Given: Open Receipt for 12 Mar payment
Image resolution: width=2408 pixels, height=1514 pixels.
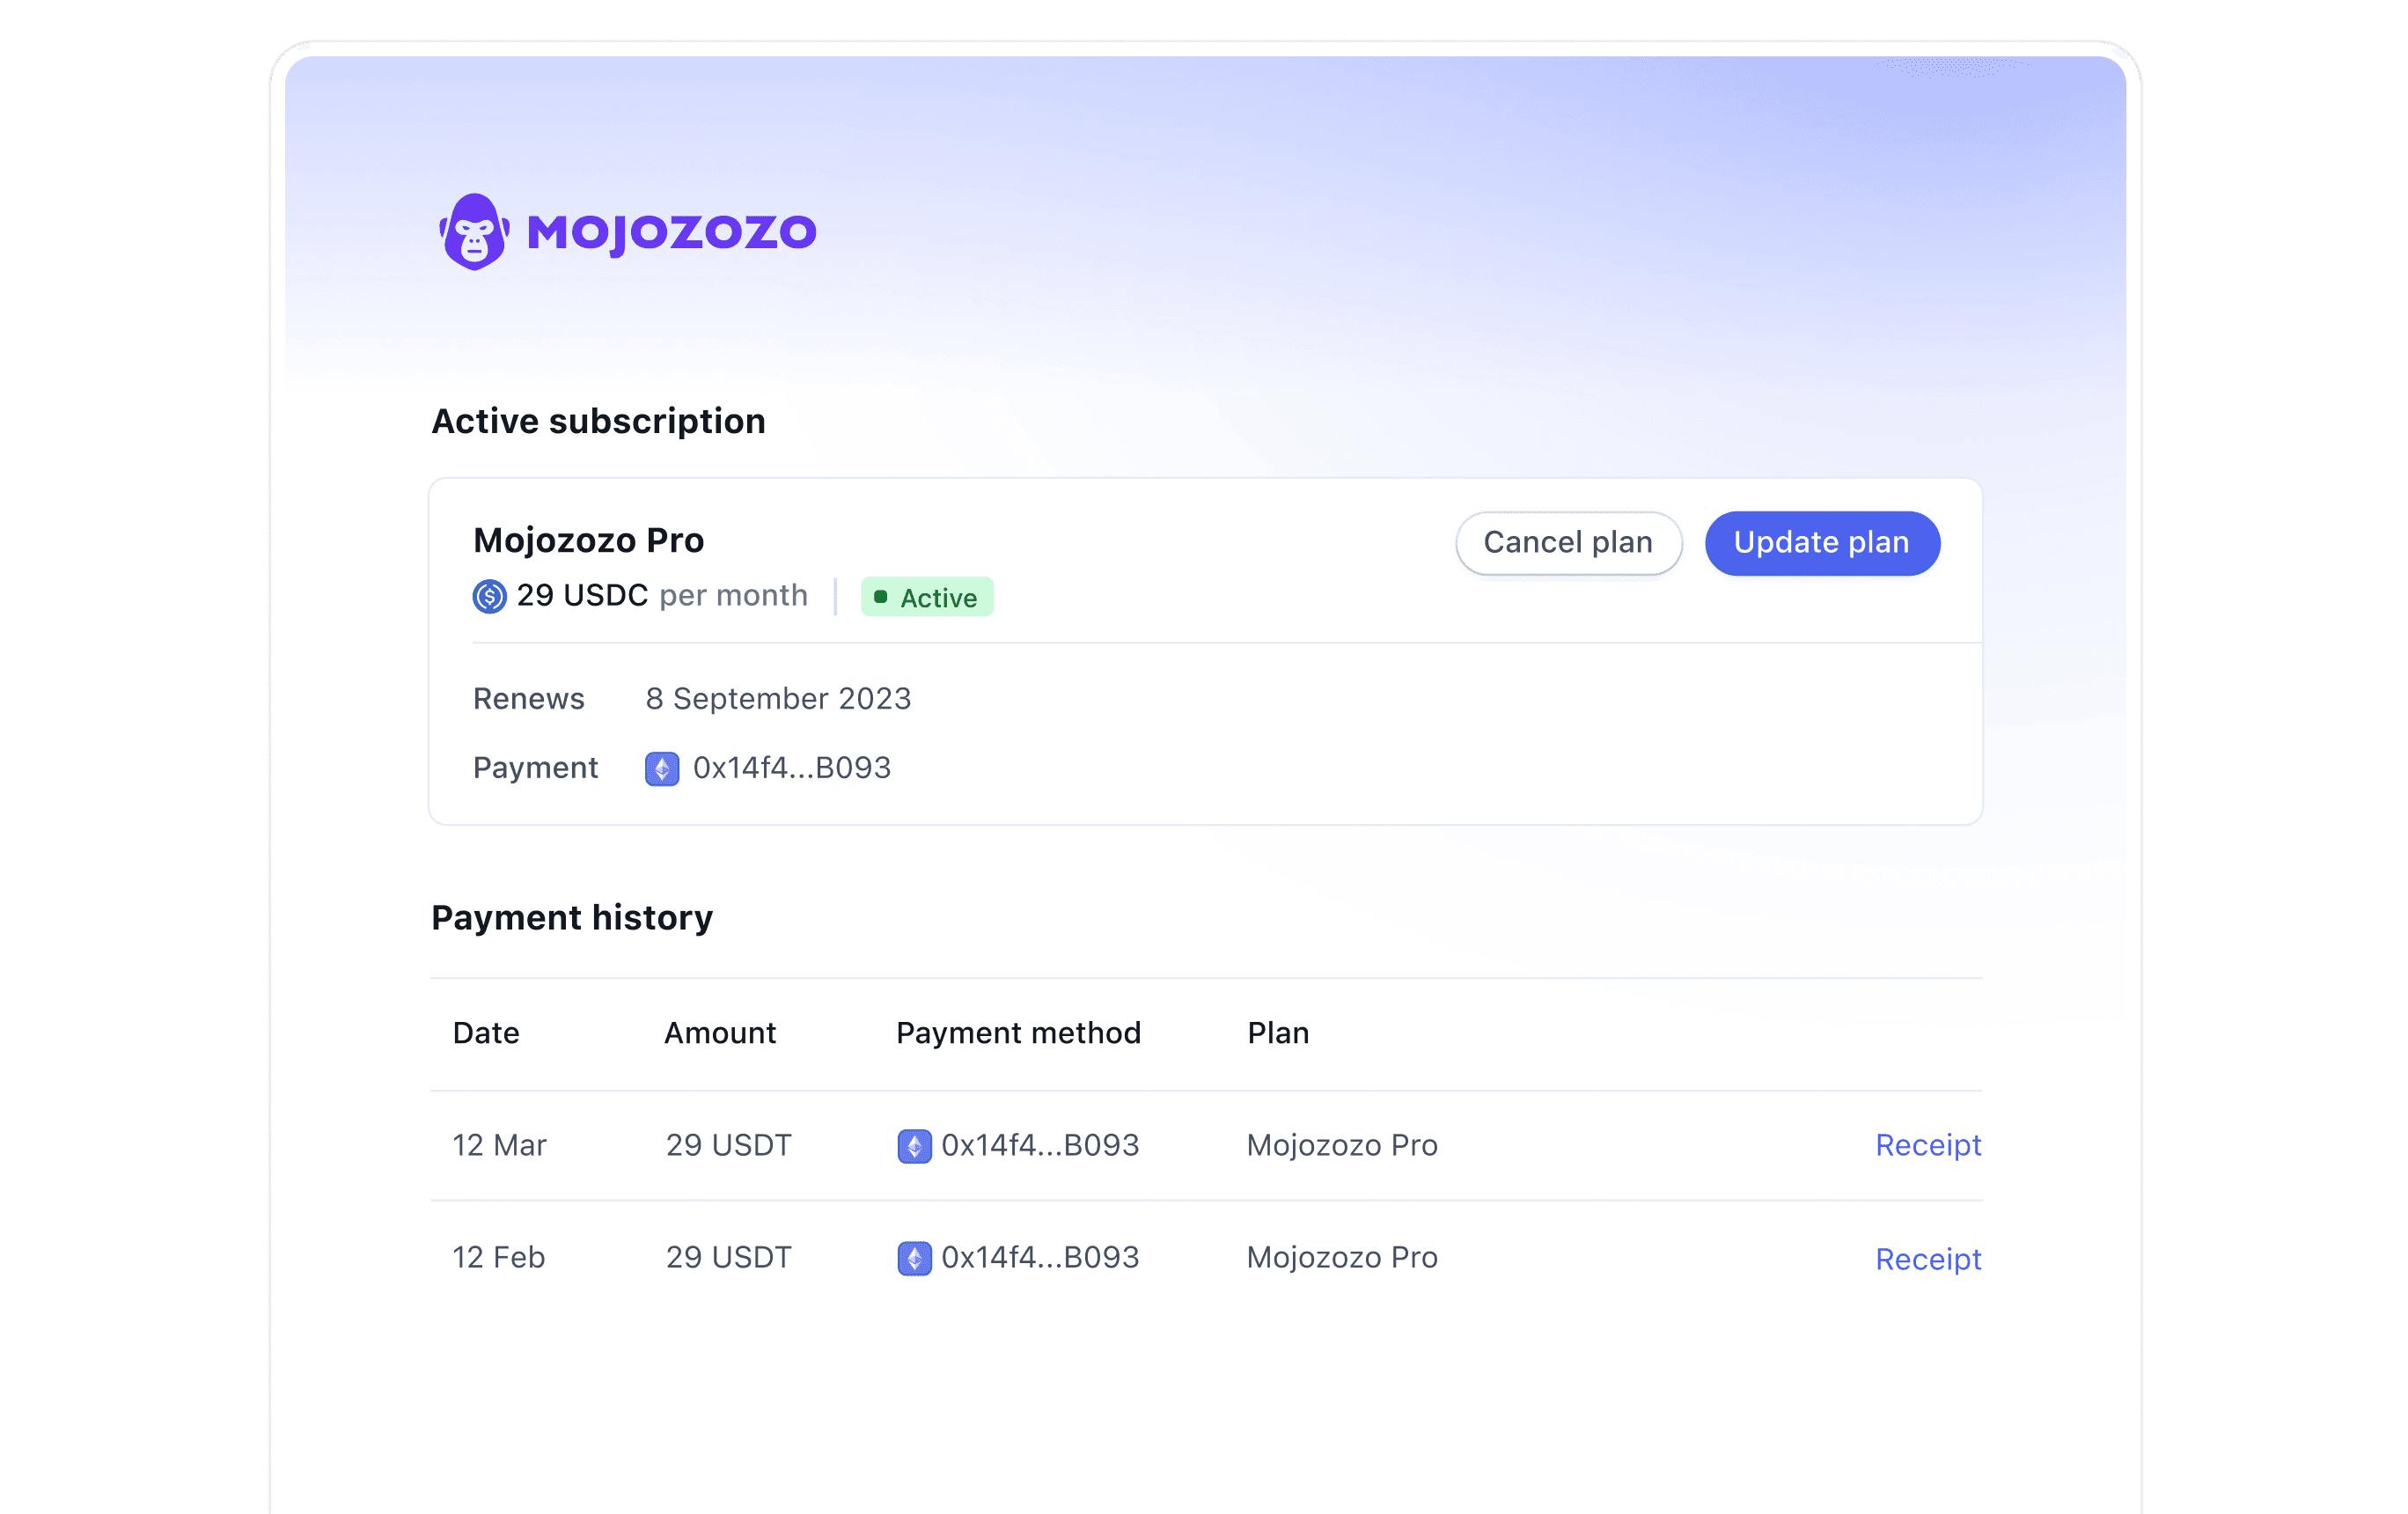Looking at the screenshot, I should (x=1928, y=1146).
